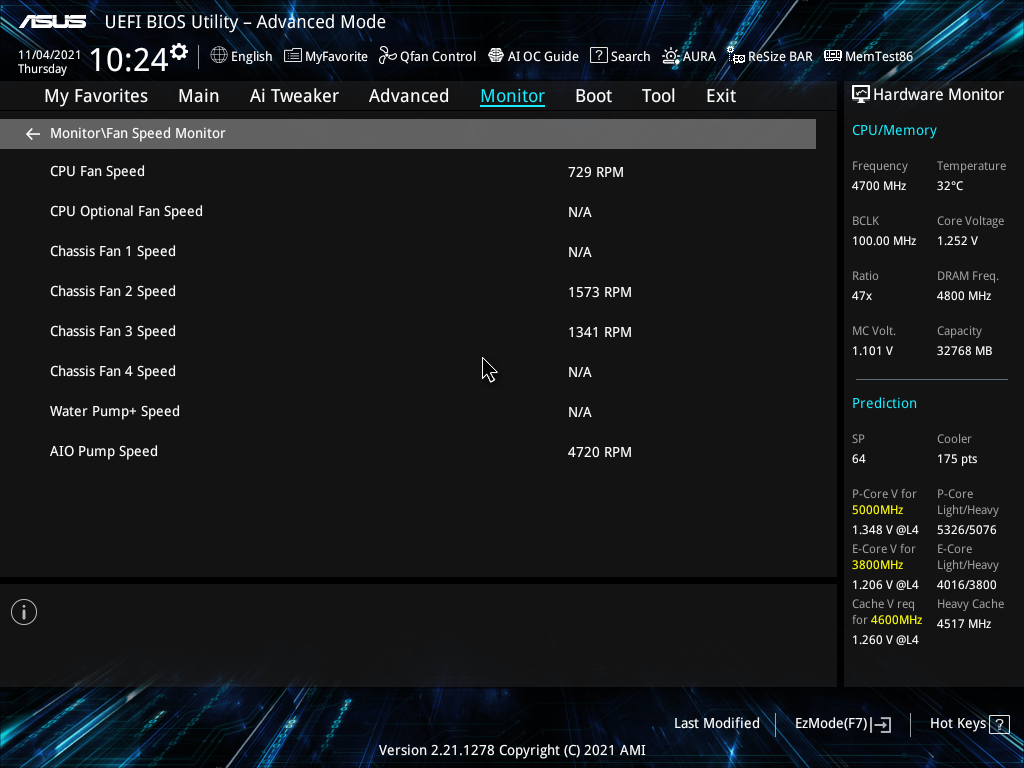This screenshot has width=1024, height=768.
Task: Click the Last Modified button
Action: click(x=716, y=723)
